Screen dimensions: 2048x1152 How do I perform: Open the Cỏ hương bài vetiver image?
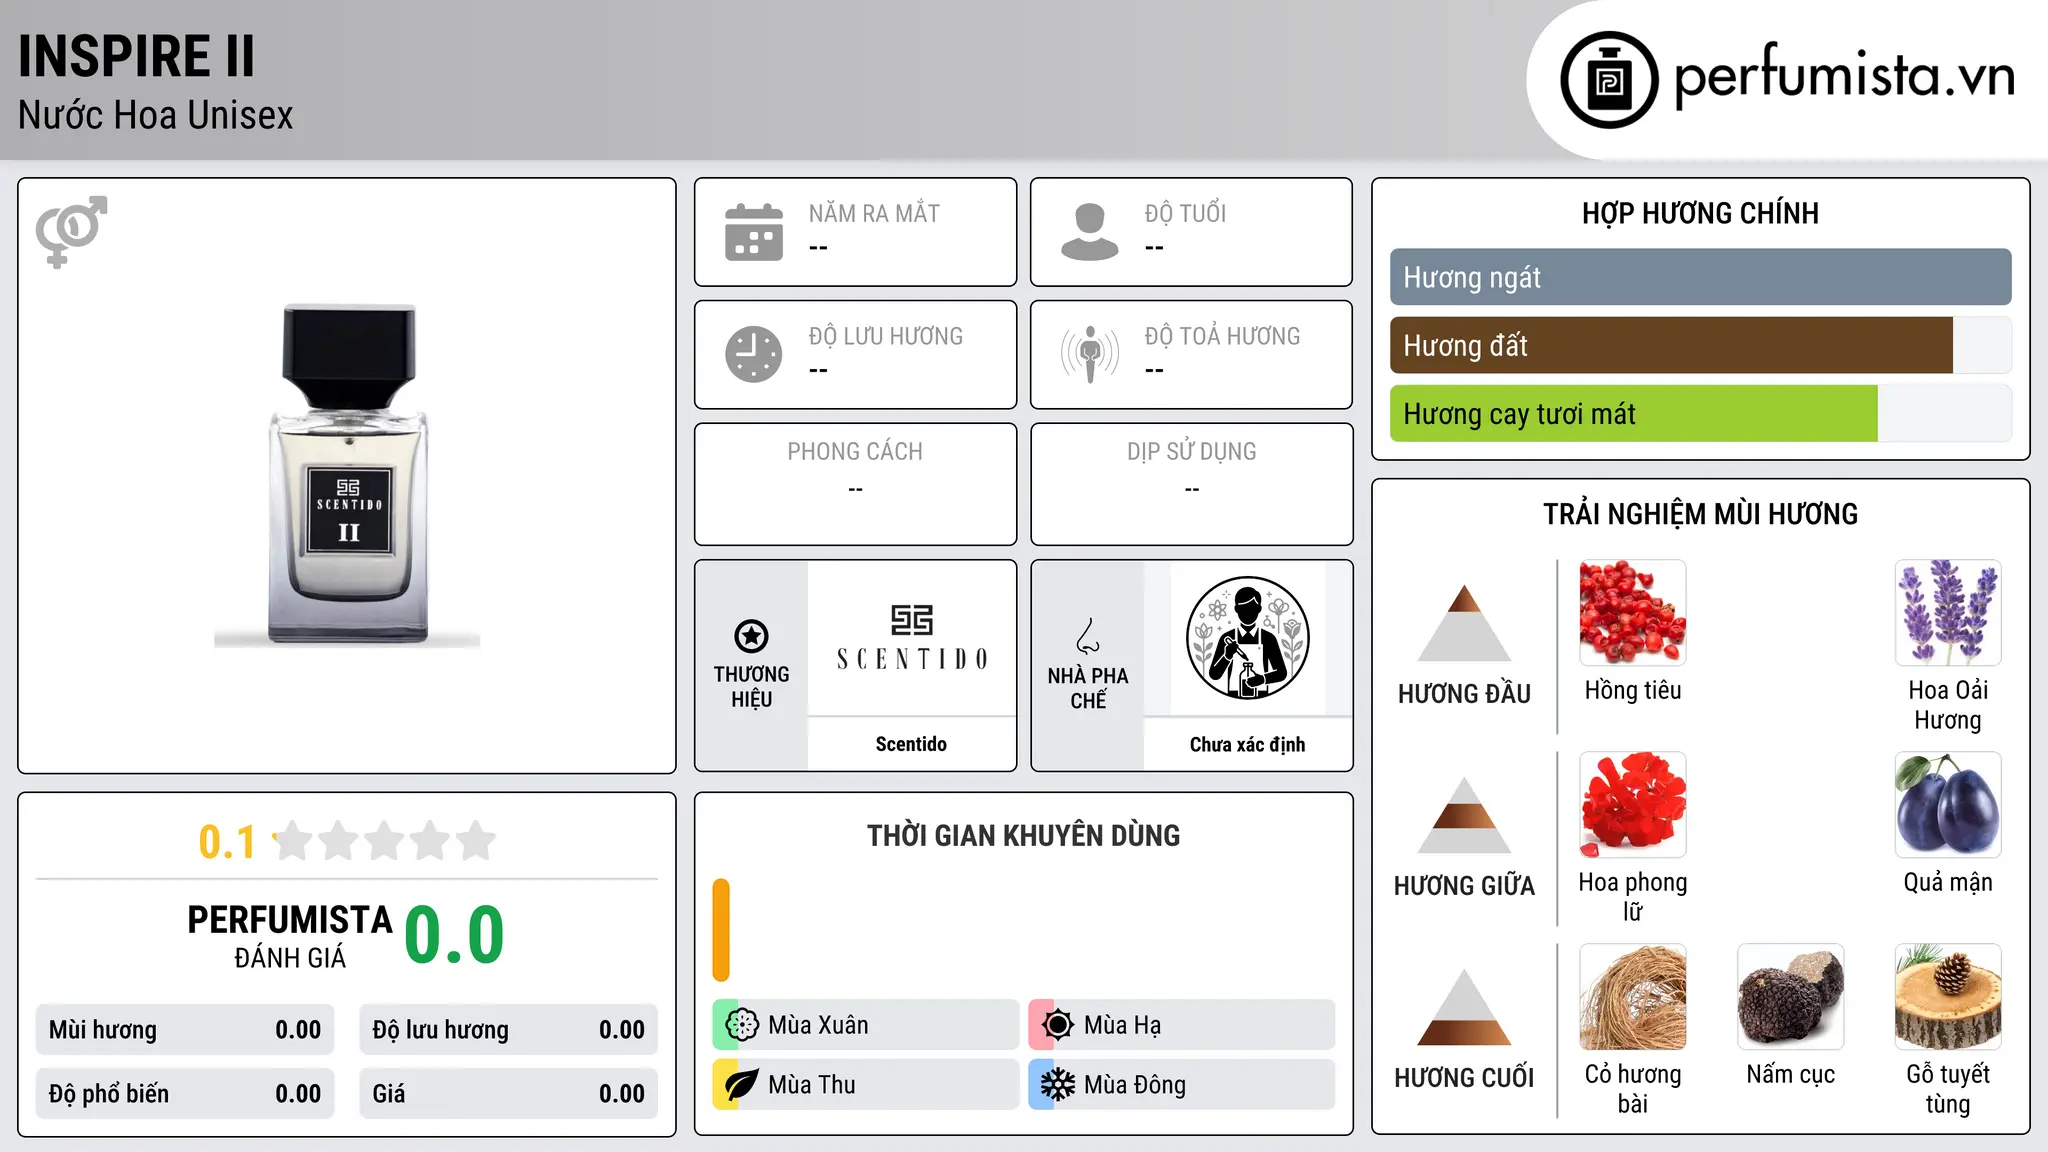coord(1633,997)
